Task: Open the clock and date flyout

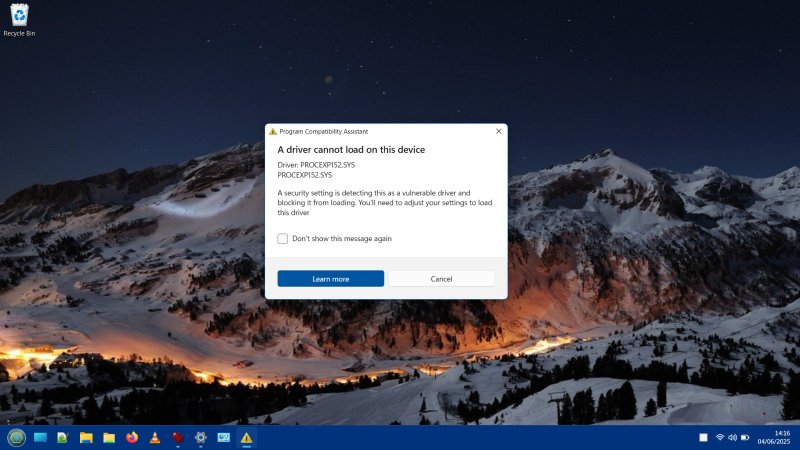Action: [x=774, y=437]
